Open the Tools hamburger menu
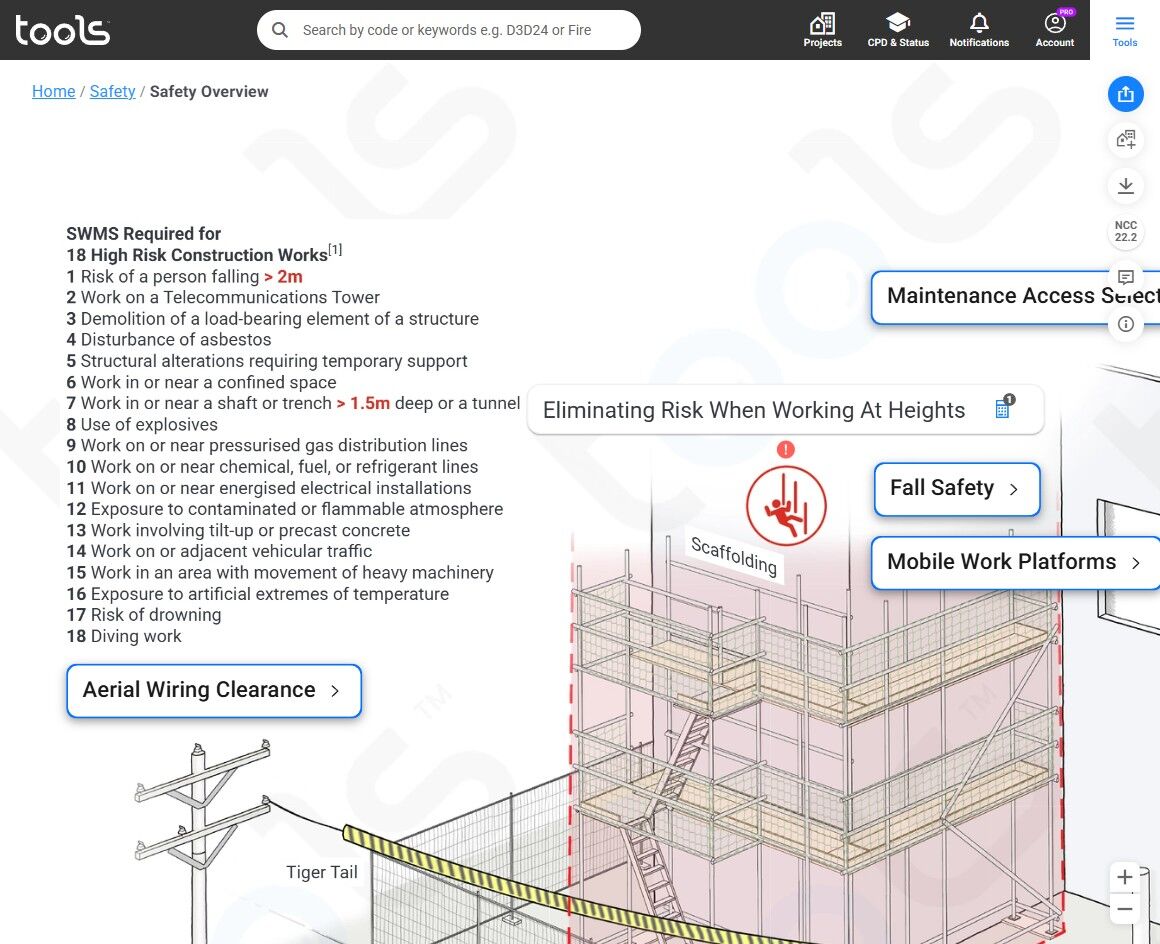1160x944 pixels. pos(1124,30)
